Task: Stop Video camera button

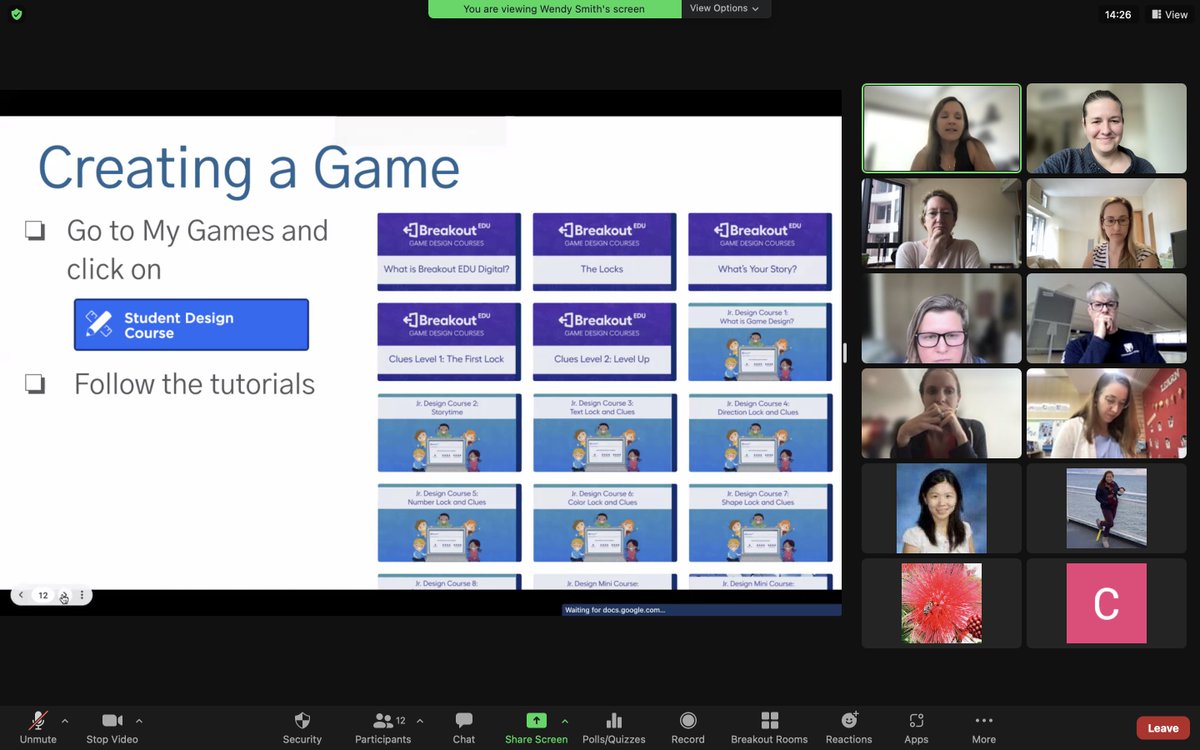Action: pyautogui.click(x=112, y=727)
